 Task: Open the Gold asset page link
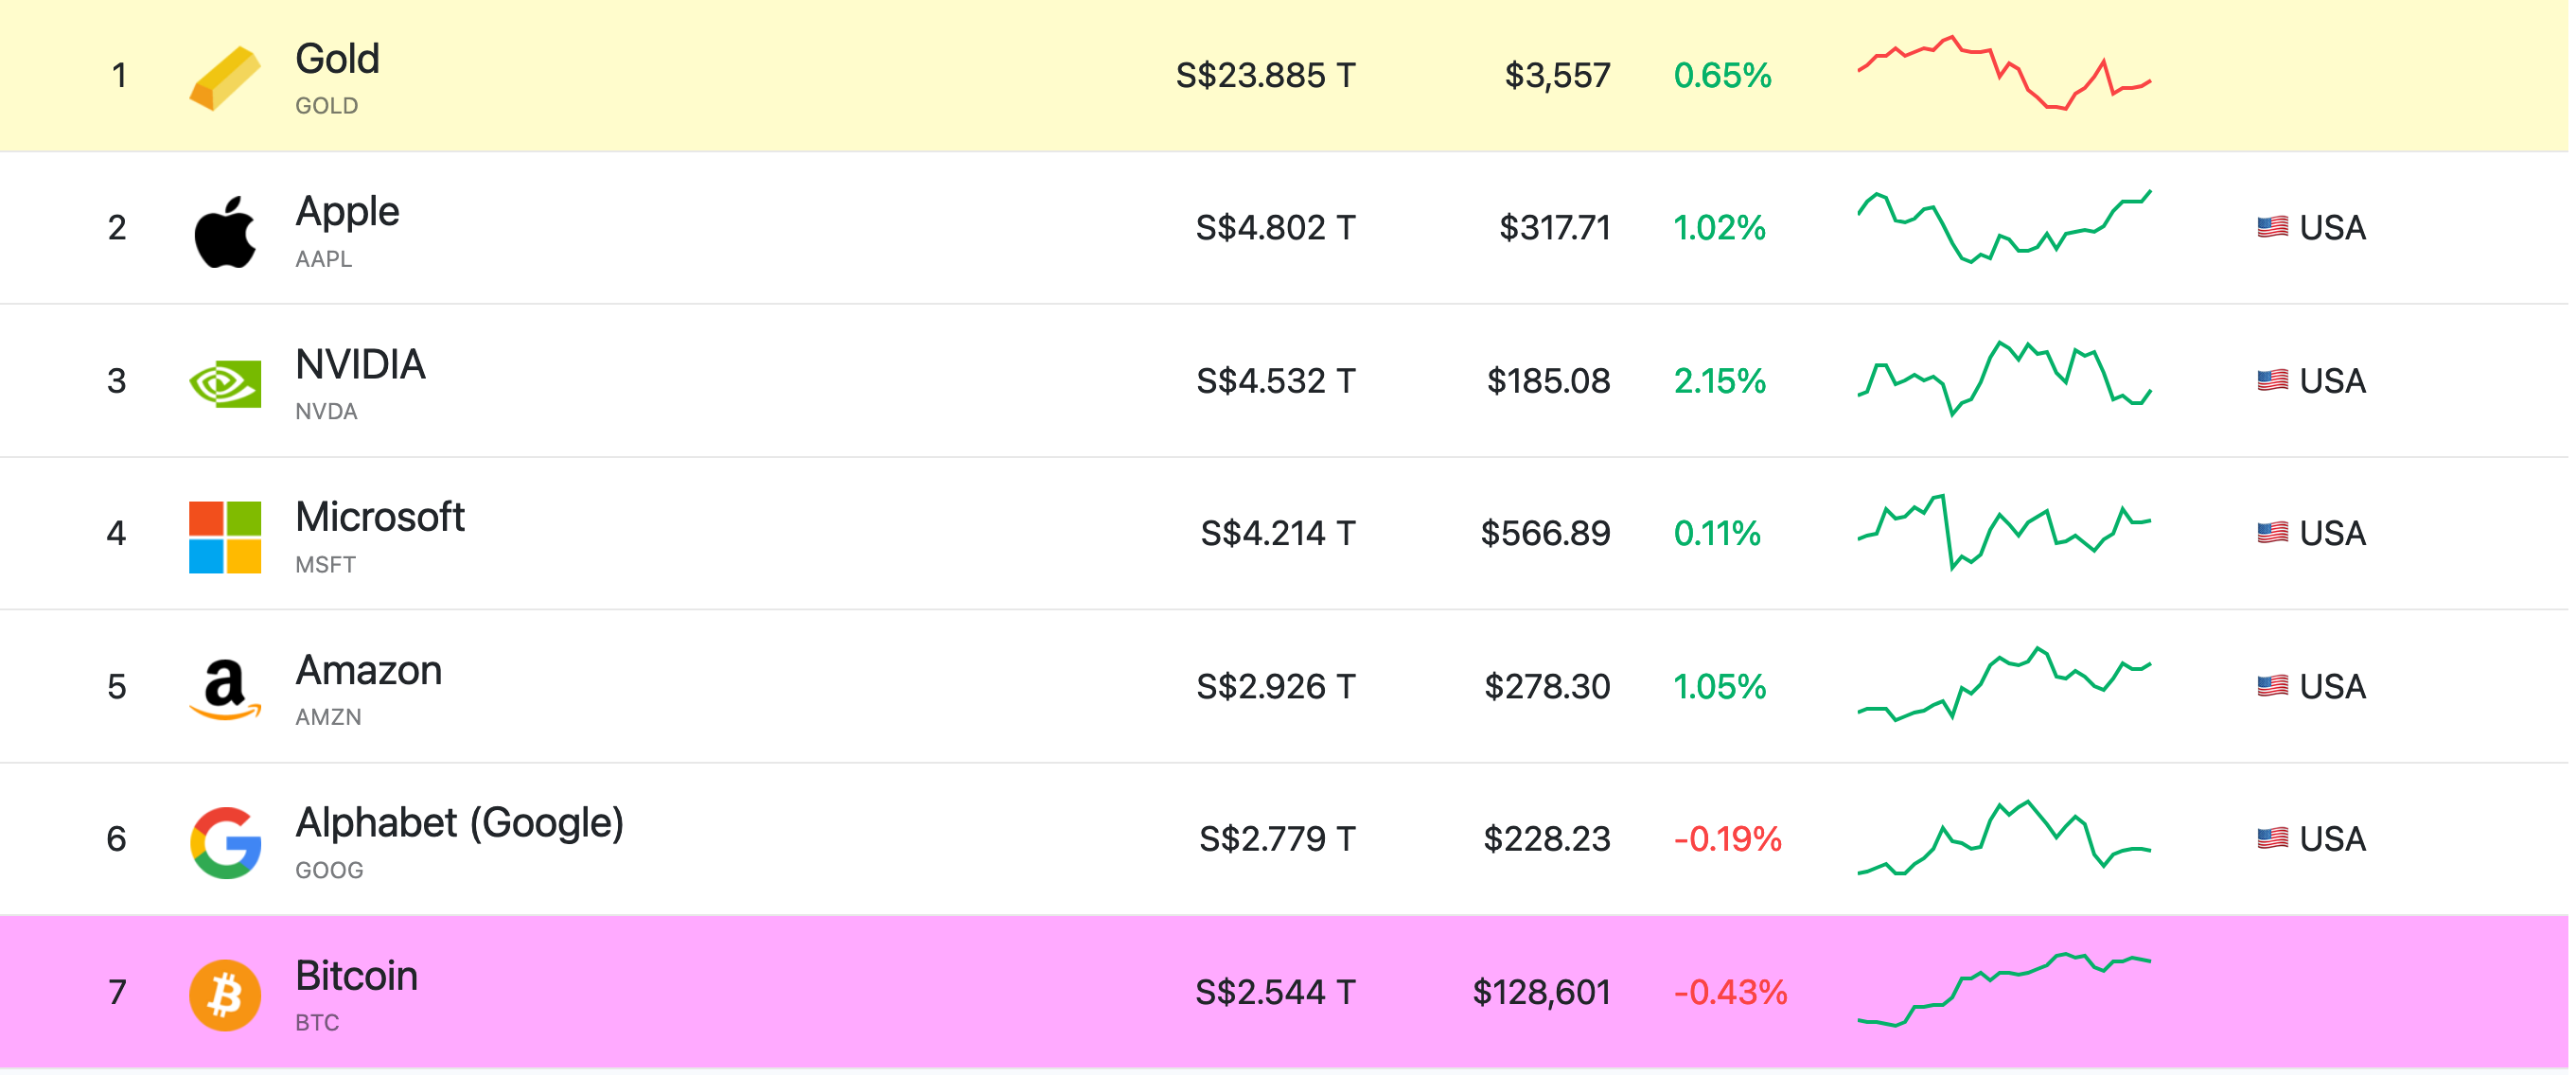tap(337, 60)
